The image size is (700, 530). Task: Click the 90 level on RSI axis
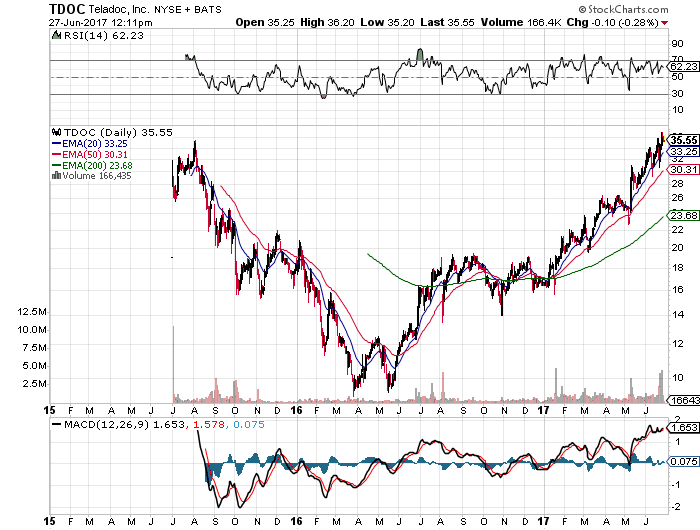point(677,44)
